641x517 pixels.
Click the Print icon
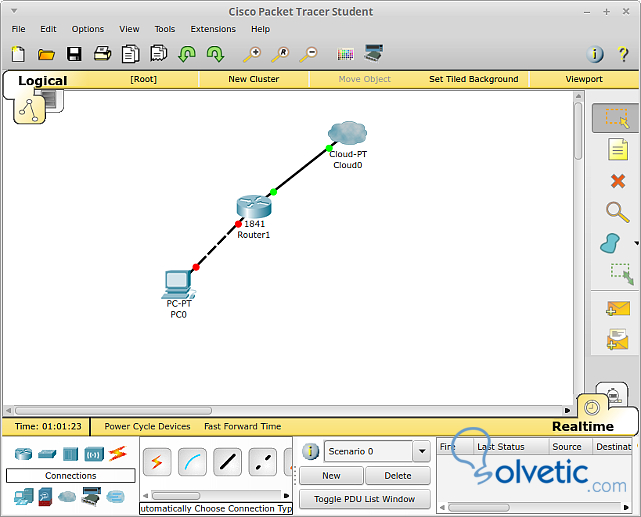(102, 54)
